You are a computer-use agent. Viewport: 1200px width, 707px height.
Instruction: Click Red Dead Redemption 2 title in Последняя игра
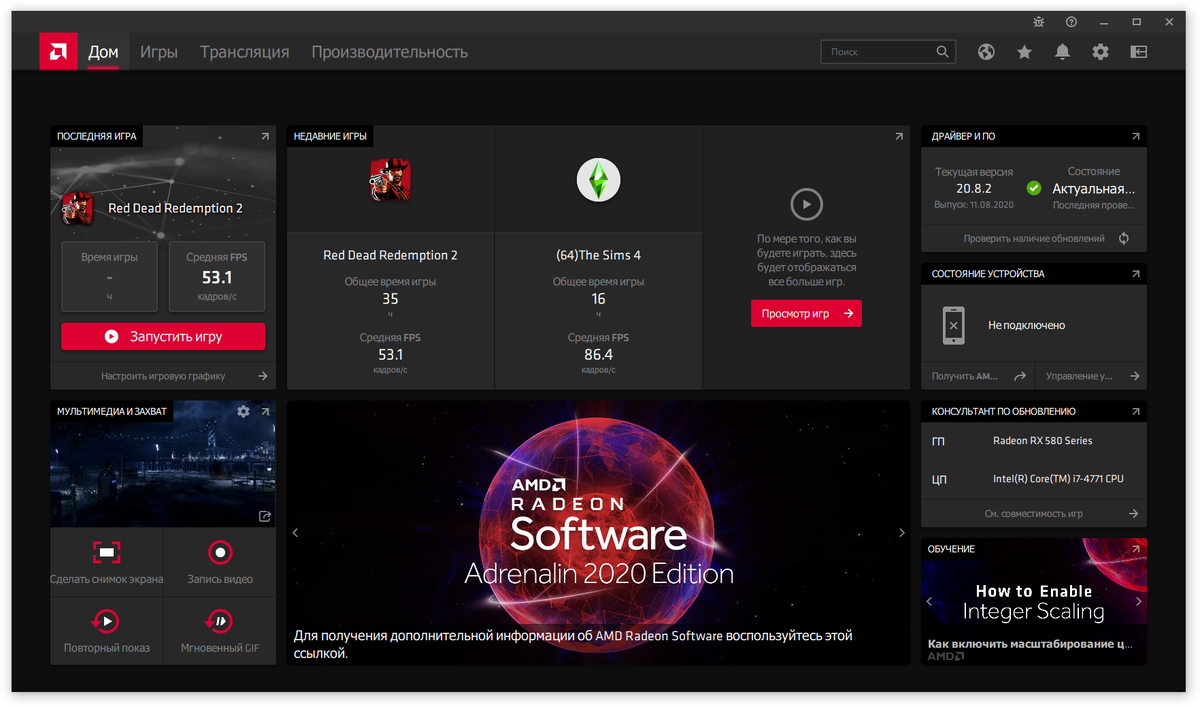coord(175,209)
